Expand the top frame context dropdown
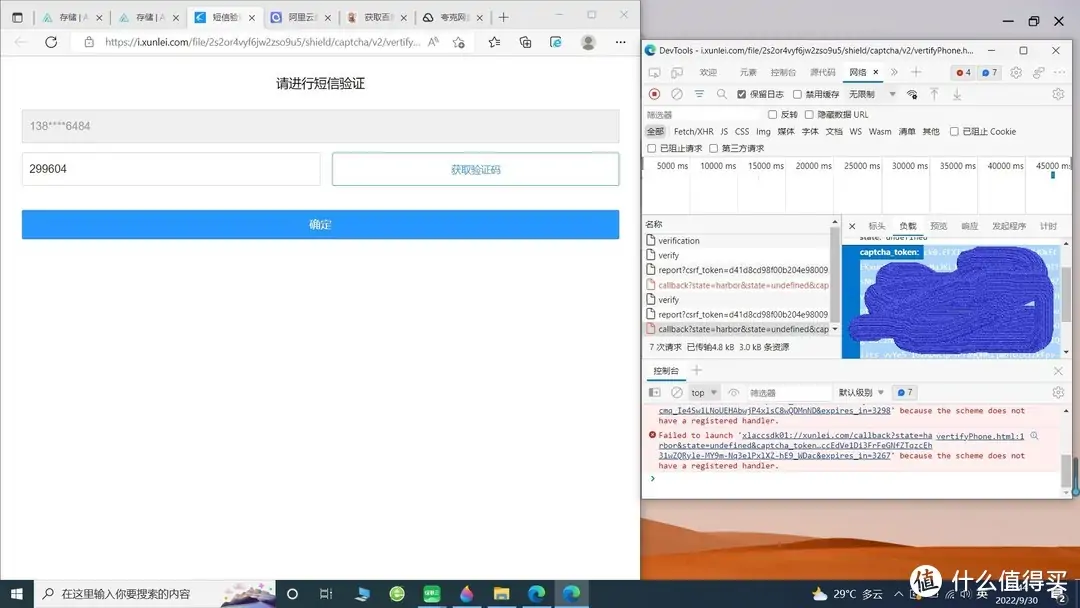 (705, 391)
